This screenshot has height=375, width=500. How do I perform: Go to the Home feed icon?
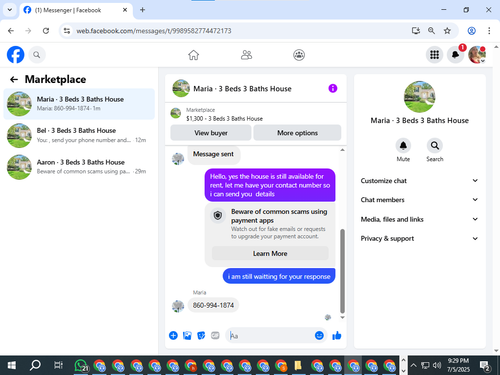[193, 55]
